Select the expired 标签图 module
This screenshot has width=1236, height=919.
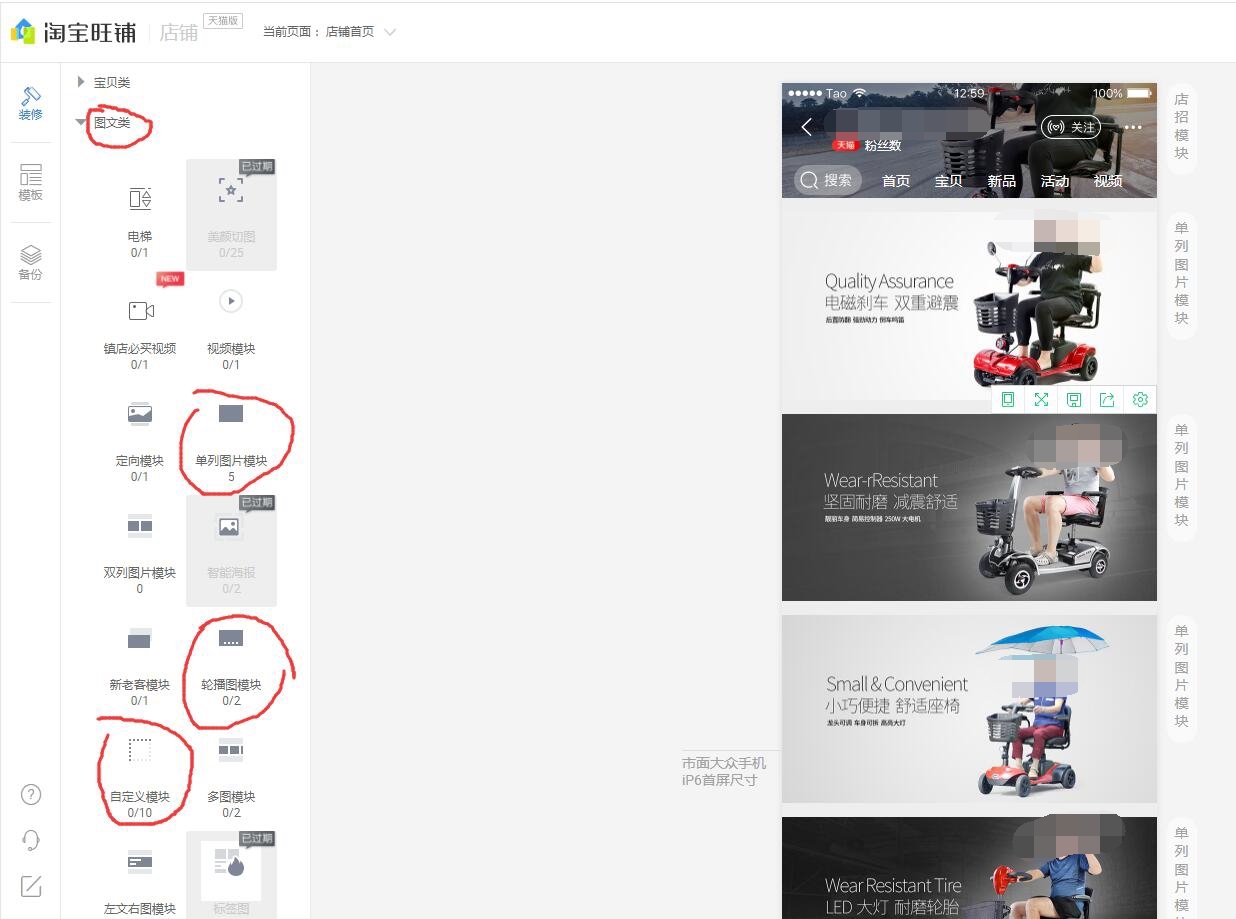tap(231, 875)
